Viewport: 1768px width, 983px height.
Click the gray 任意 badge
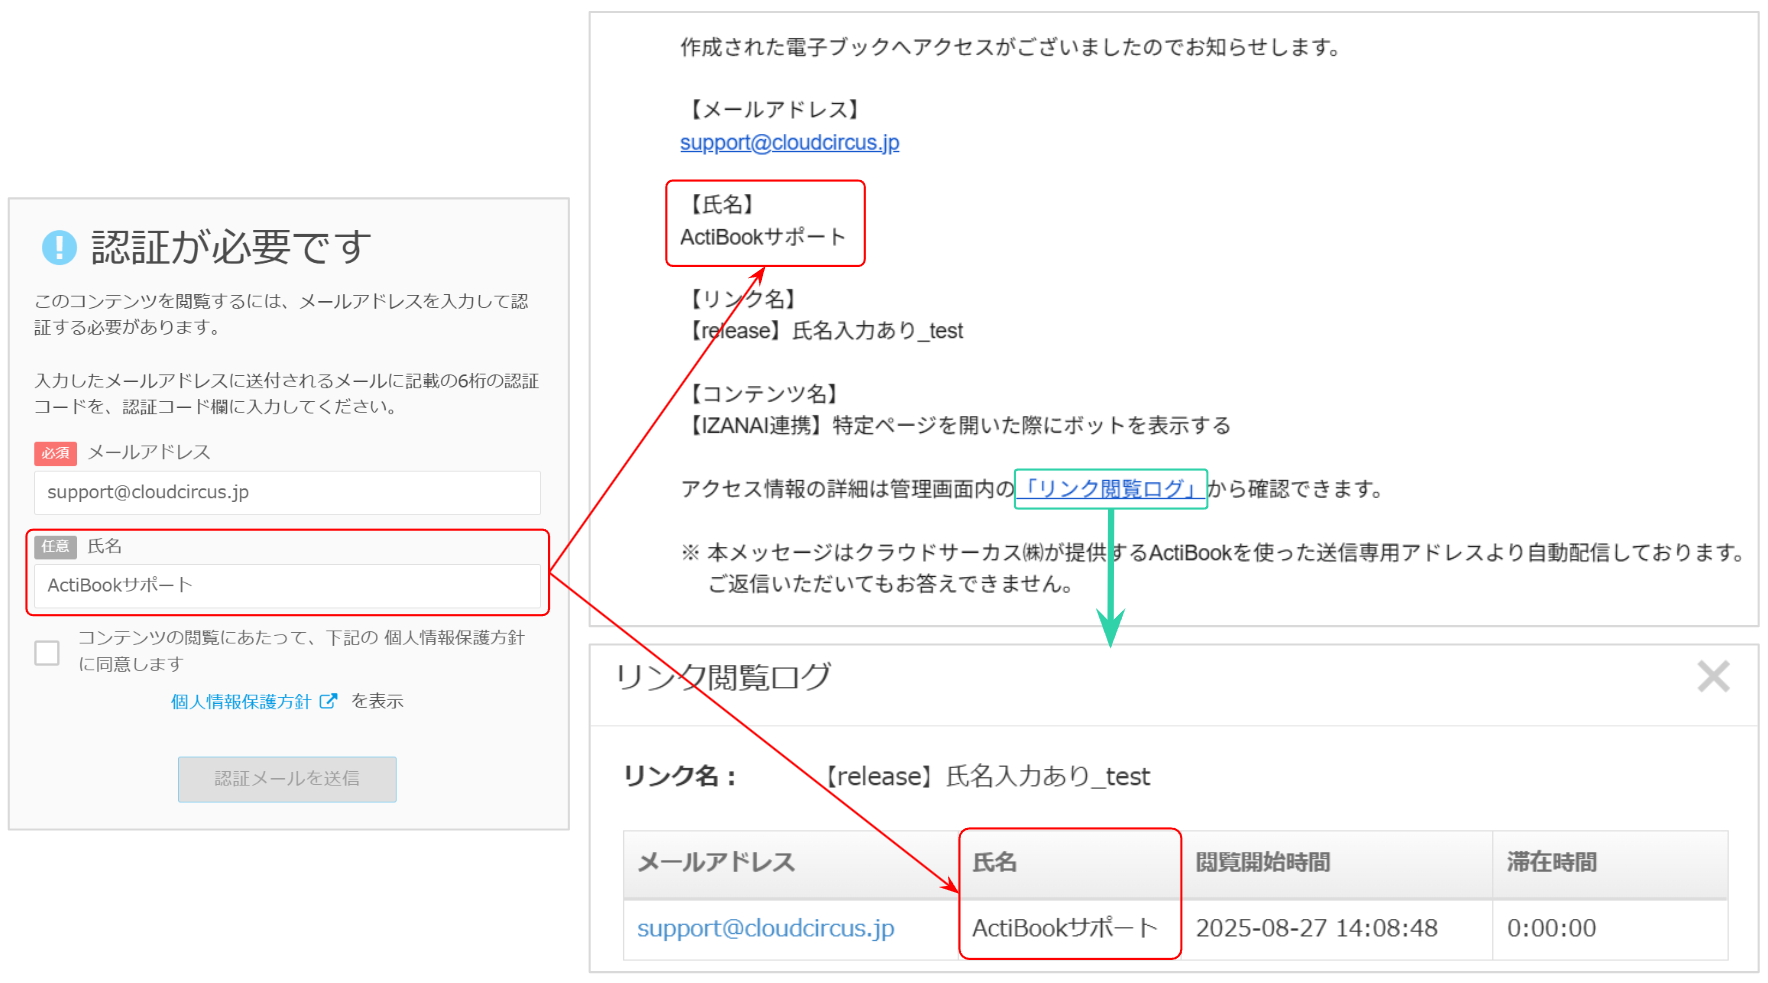(x=55, y=546)
